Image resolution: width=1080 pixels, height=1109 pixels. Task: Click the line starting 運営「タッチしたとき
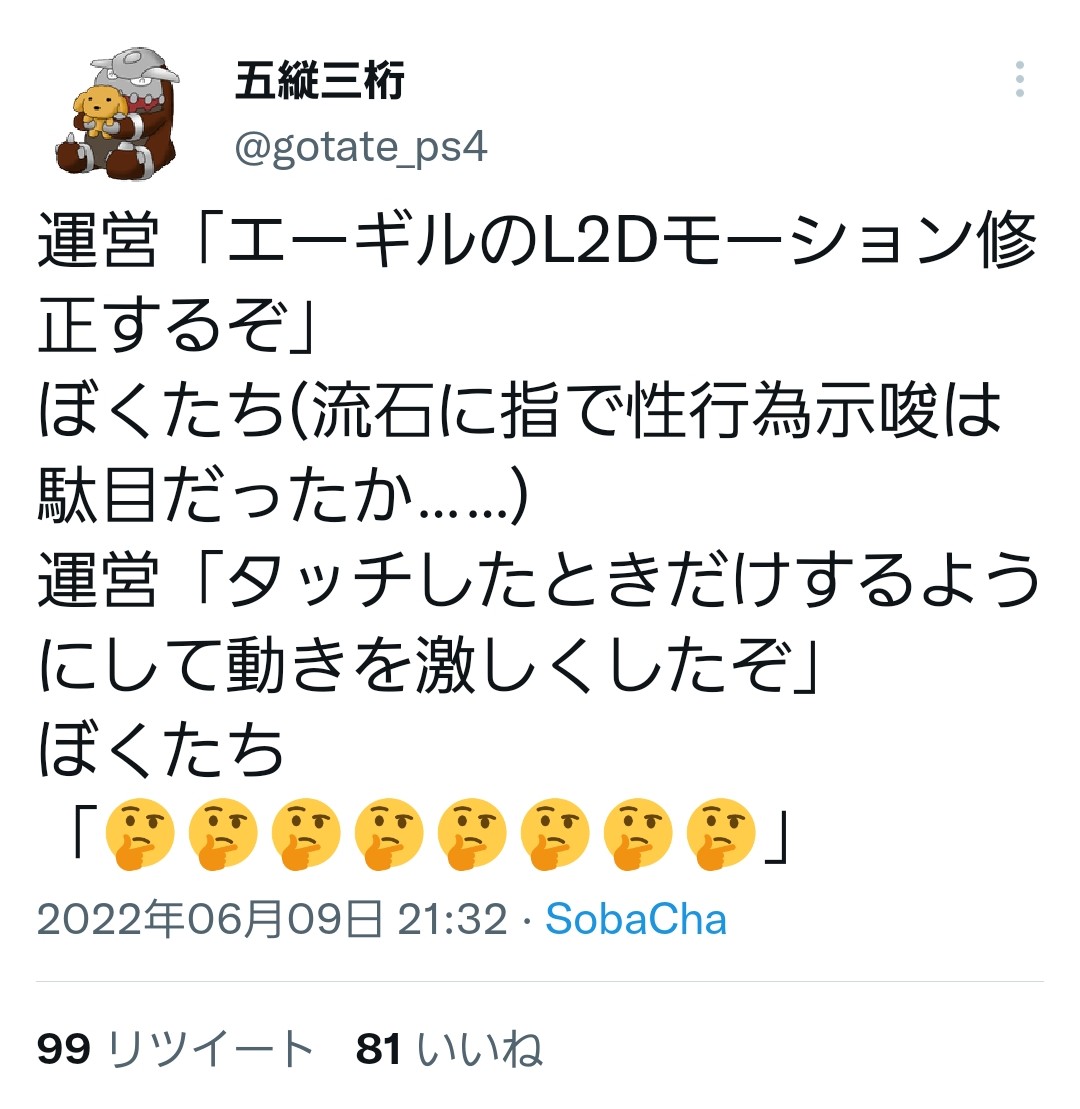coord(539,580)
